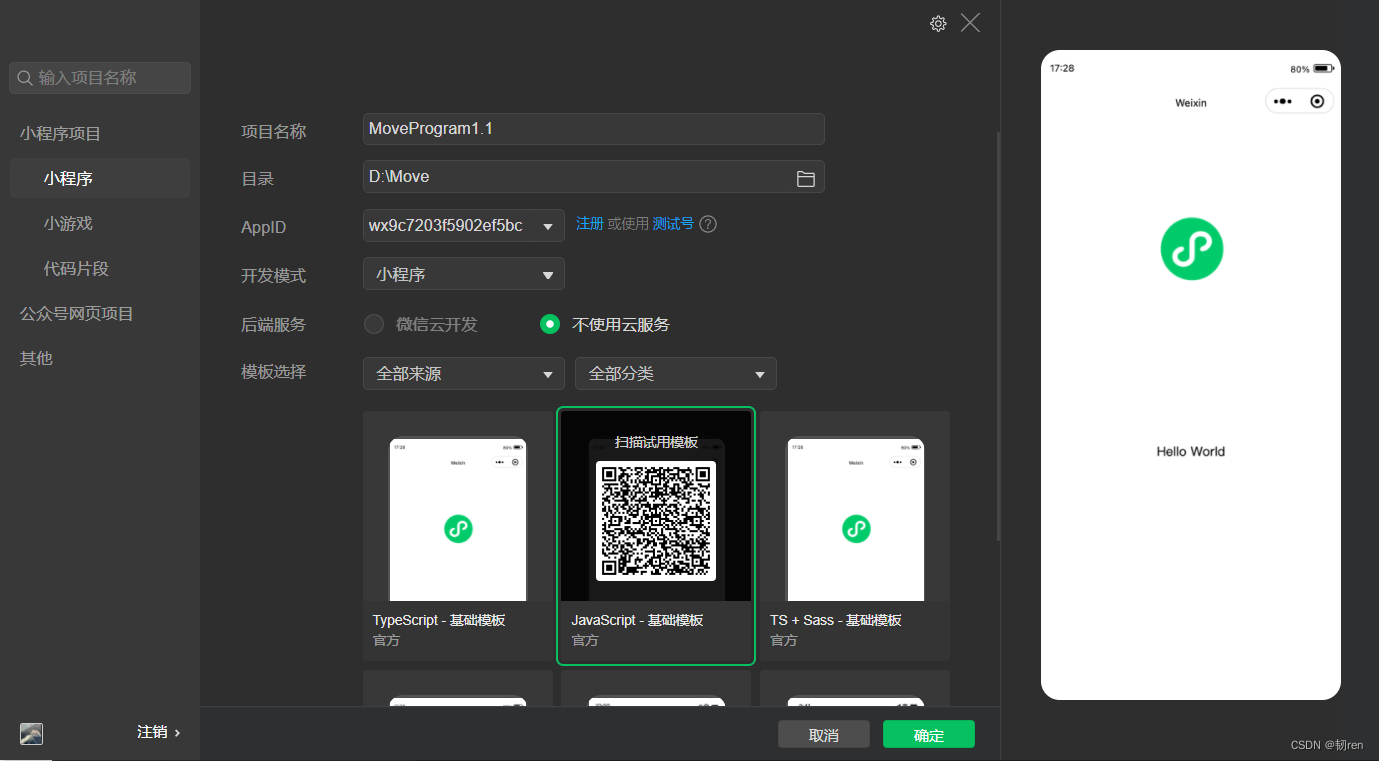1379x761 pixels.
Task: Click the 输入项目名称 search box
Action: pos(100,78)
